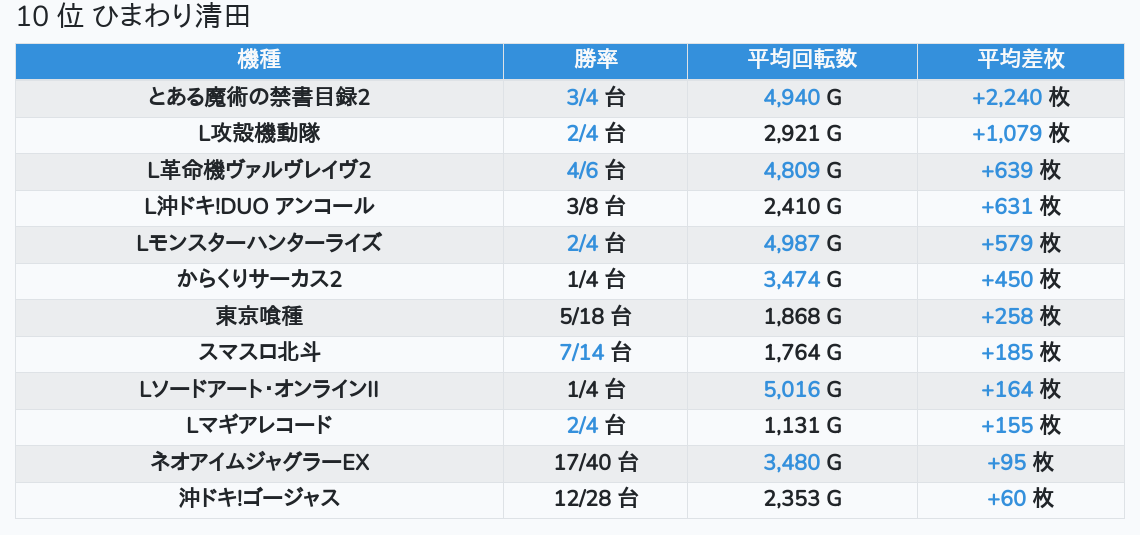The image size is (1140, 535).
Task: Select the ネオアイムジャグラーEX entry
Action: click(259, 462)
